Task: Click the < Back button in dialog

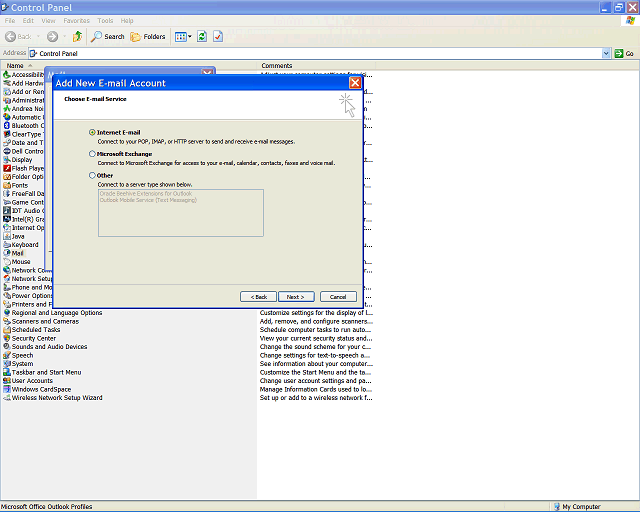Action: [258, 297]
